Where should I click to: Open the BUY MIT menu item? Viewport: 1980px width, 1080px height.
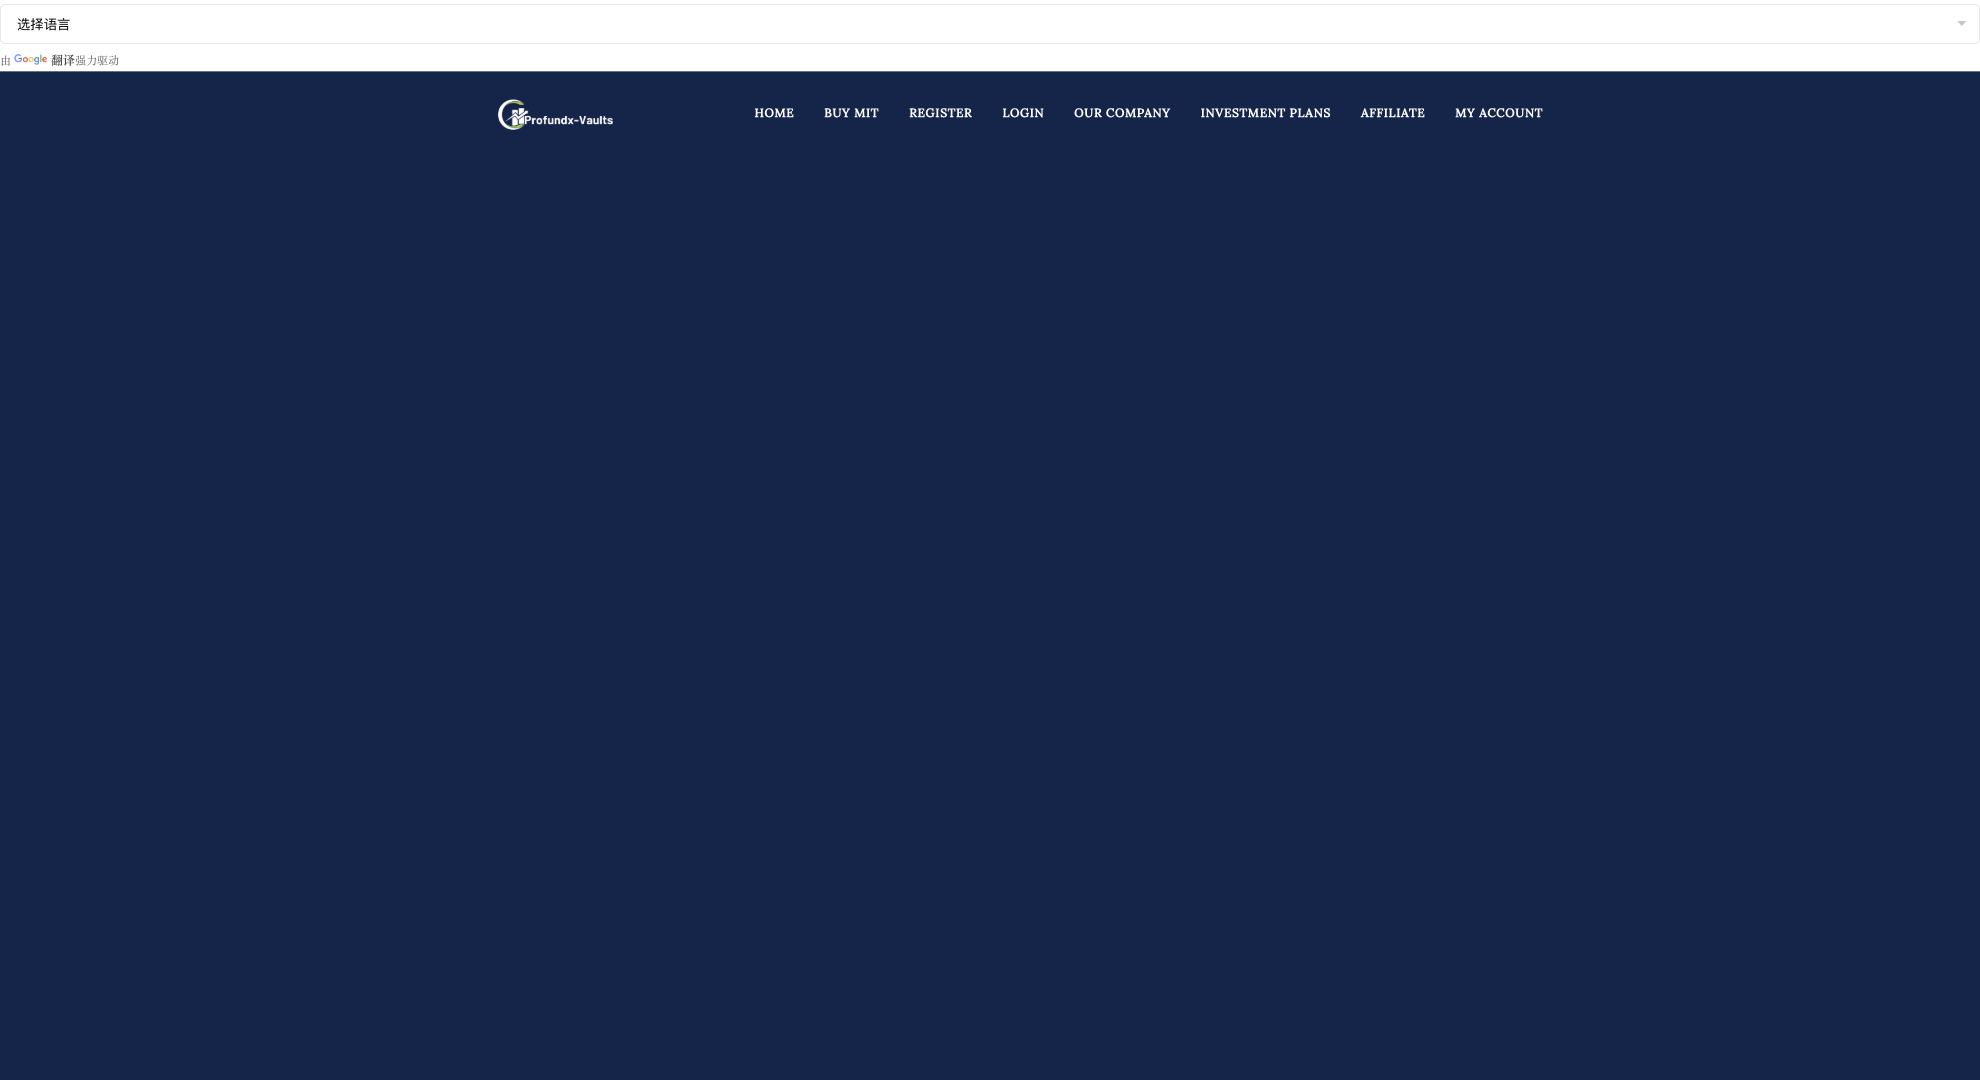[x=851, y=113]
